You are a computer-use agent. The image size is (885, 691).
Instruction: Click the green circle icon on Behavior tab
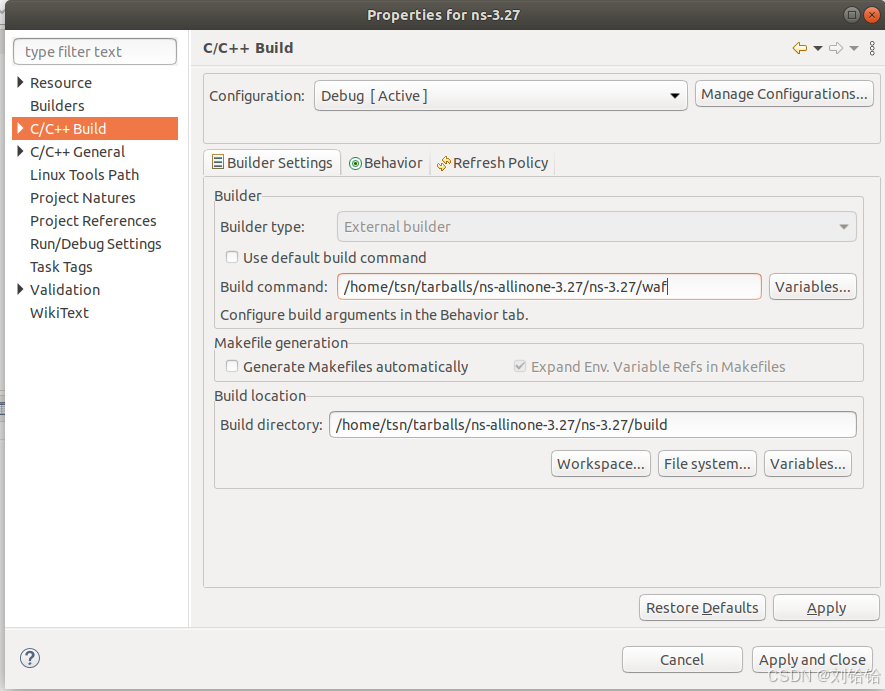click(x=355, y=162)
